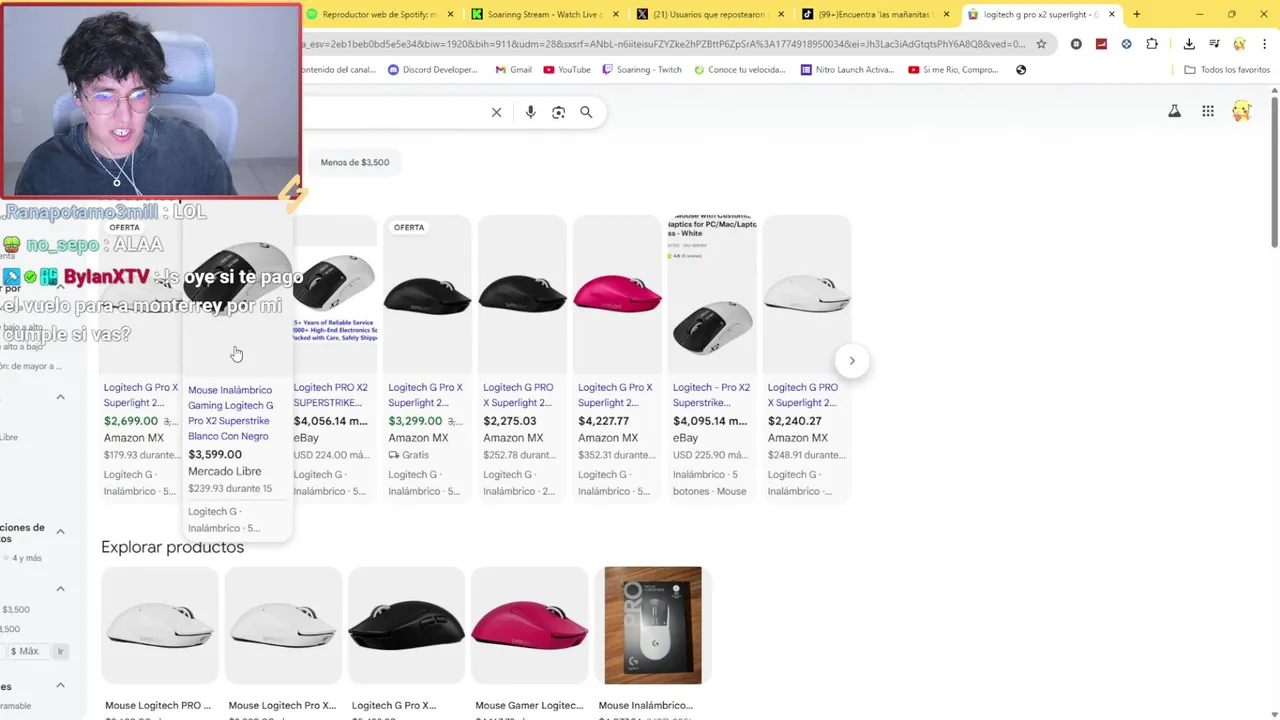Click the blue circular extension icon
The width and height of the screenshot is (1280, 720).
(x=1127, y=44)
